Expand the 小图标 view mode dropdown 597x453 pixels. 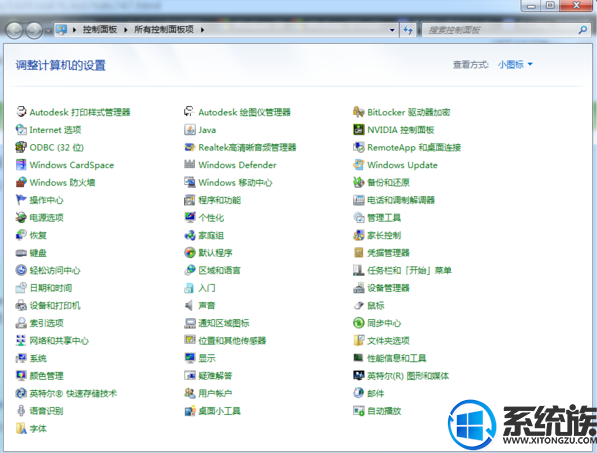click(515, 65)
